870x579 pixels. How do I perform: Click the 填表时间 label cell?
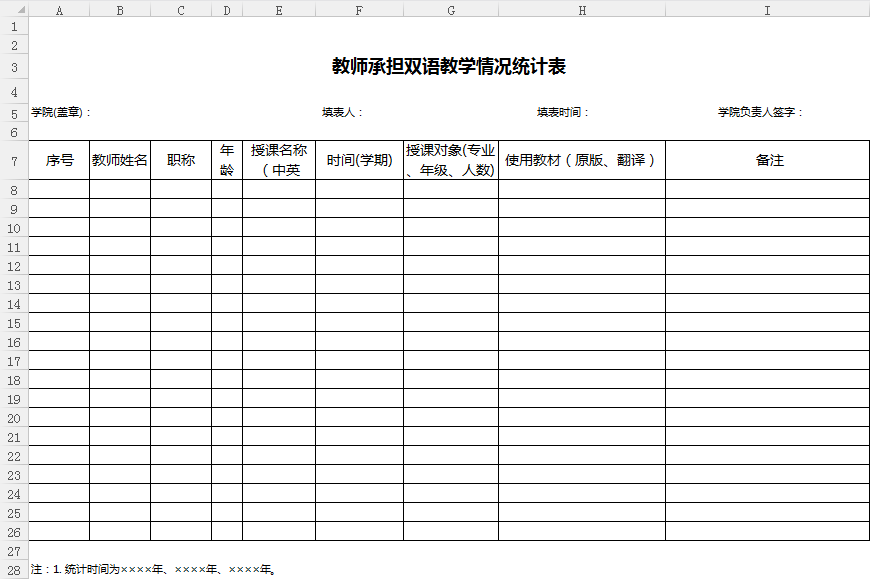(563, 113)
